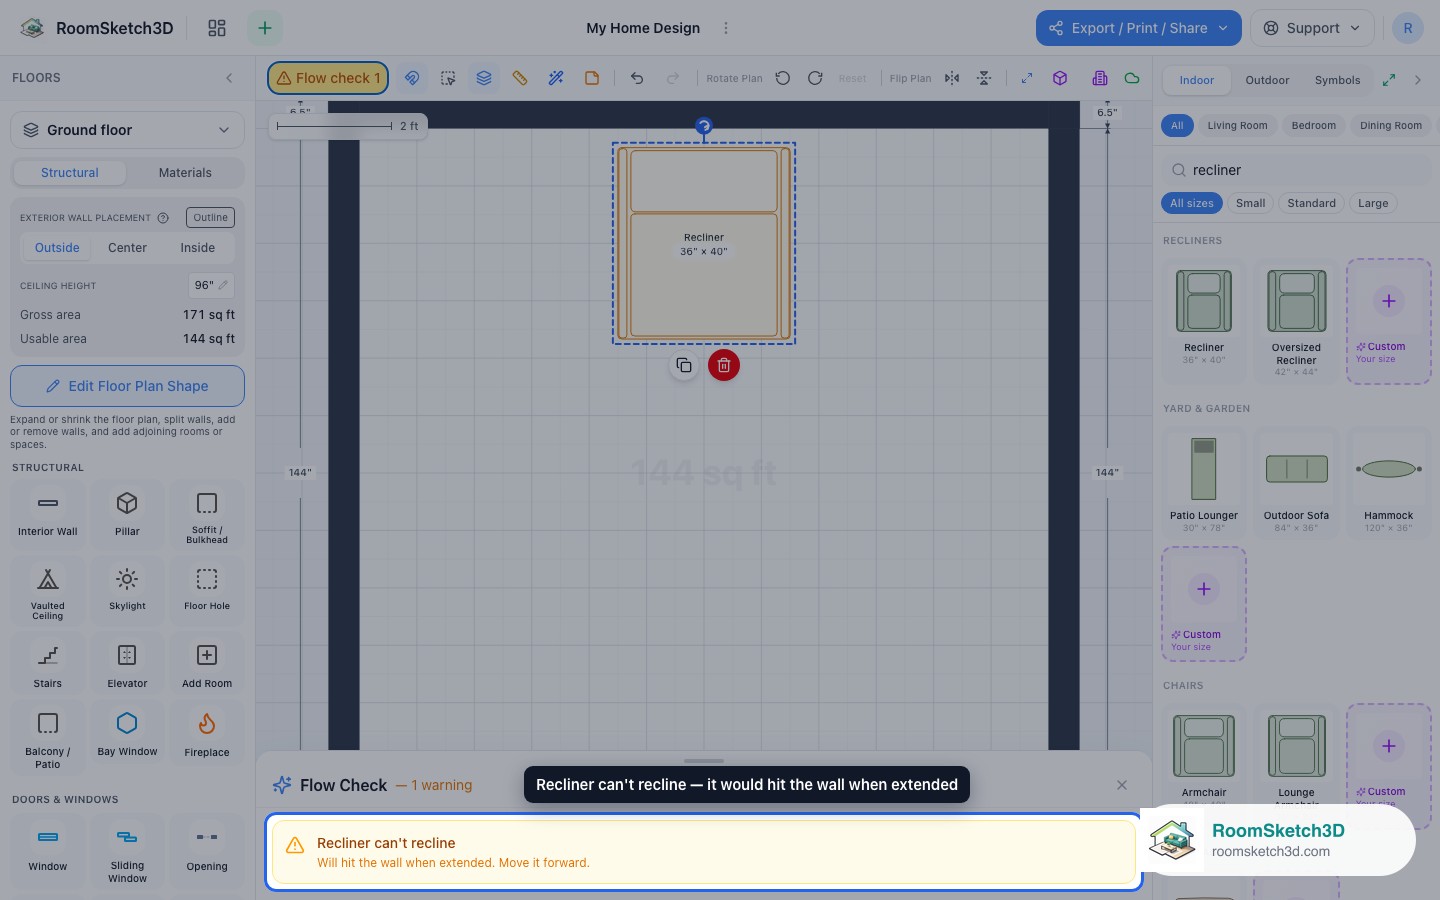This screenshot has height=900, width=1440.
Task: Set exterior wall placement to Inside
Action: (198, 248)
